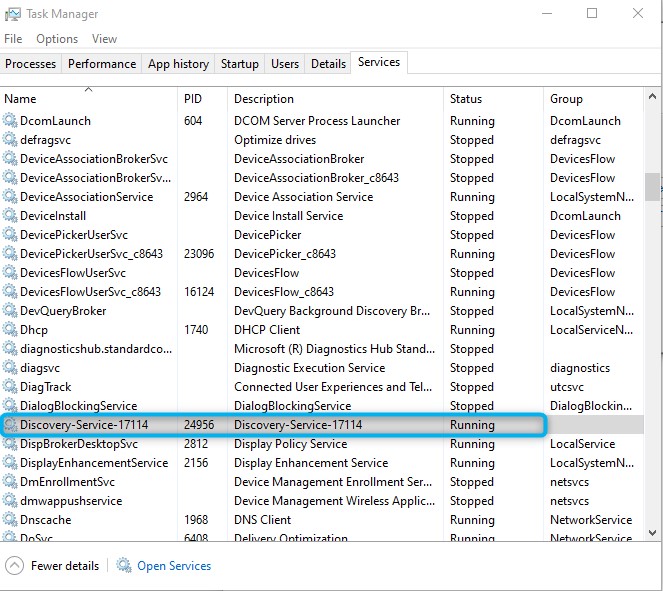Click the circled arrow beside Fewer details
This screenshot has height=591, width=663.
(x=14, y=566)
